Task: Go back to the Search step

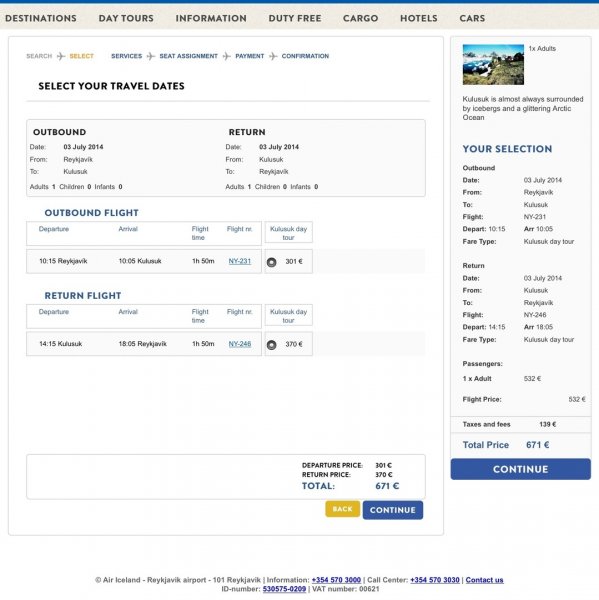Action: point(39,56)
